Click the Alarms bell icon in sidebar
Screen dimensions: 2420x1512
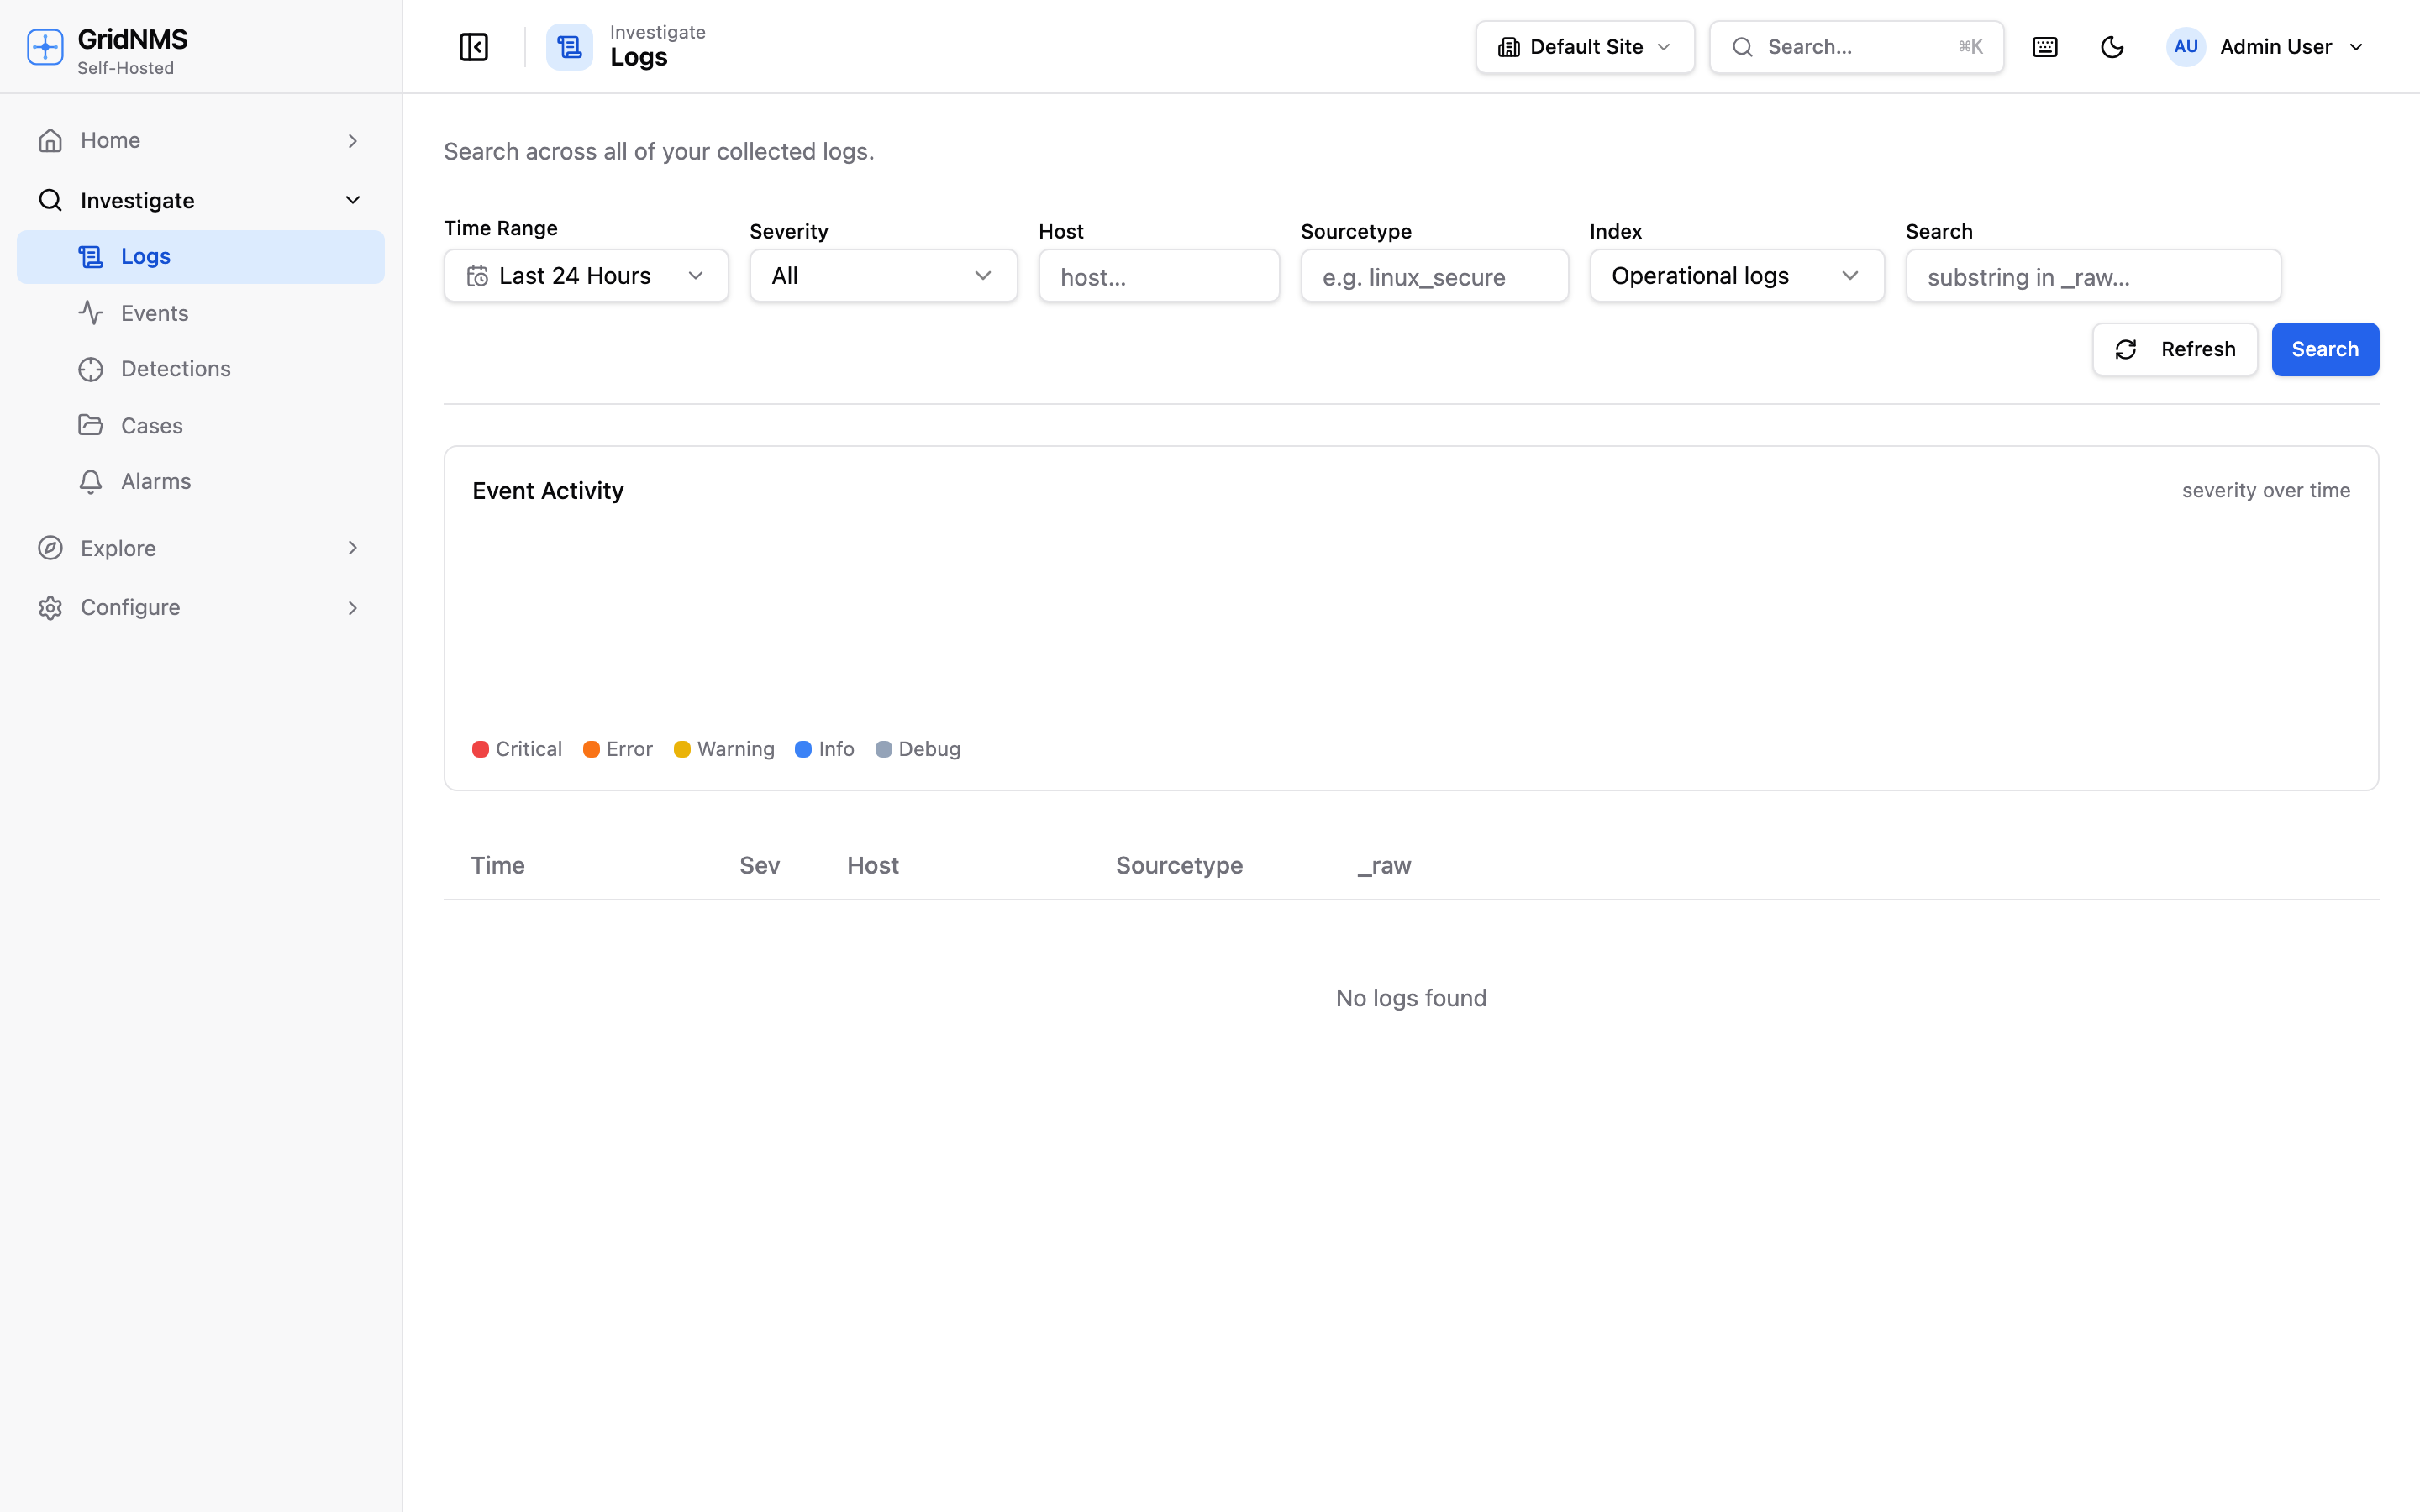coord(91,482)
